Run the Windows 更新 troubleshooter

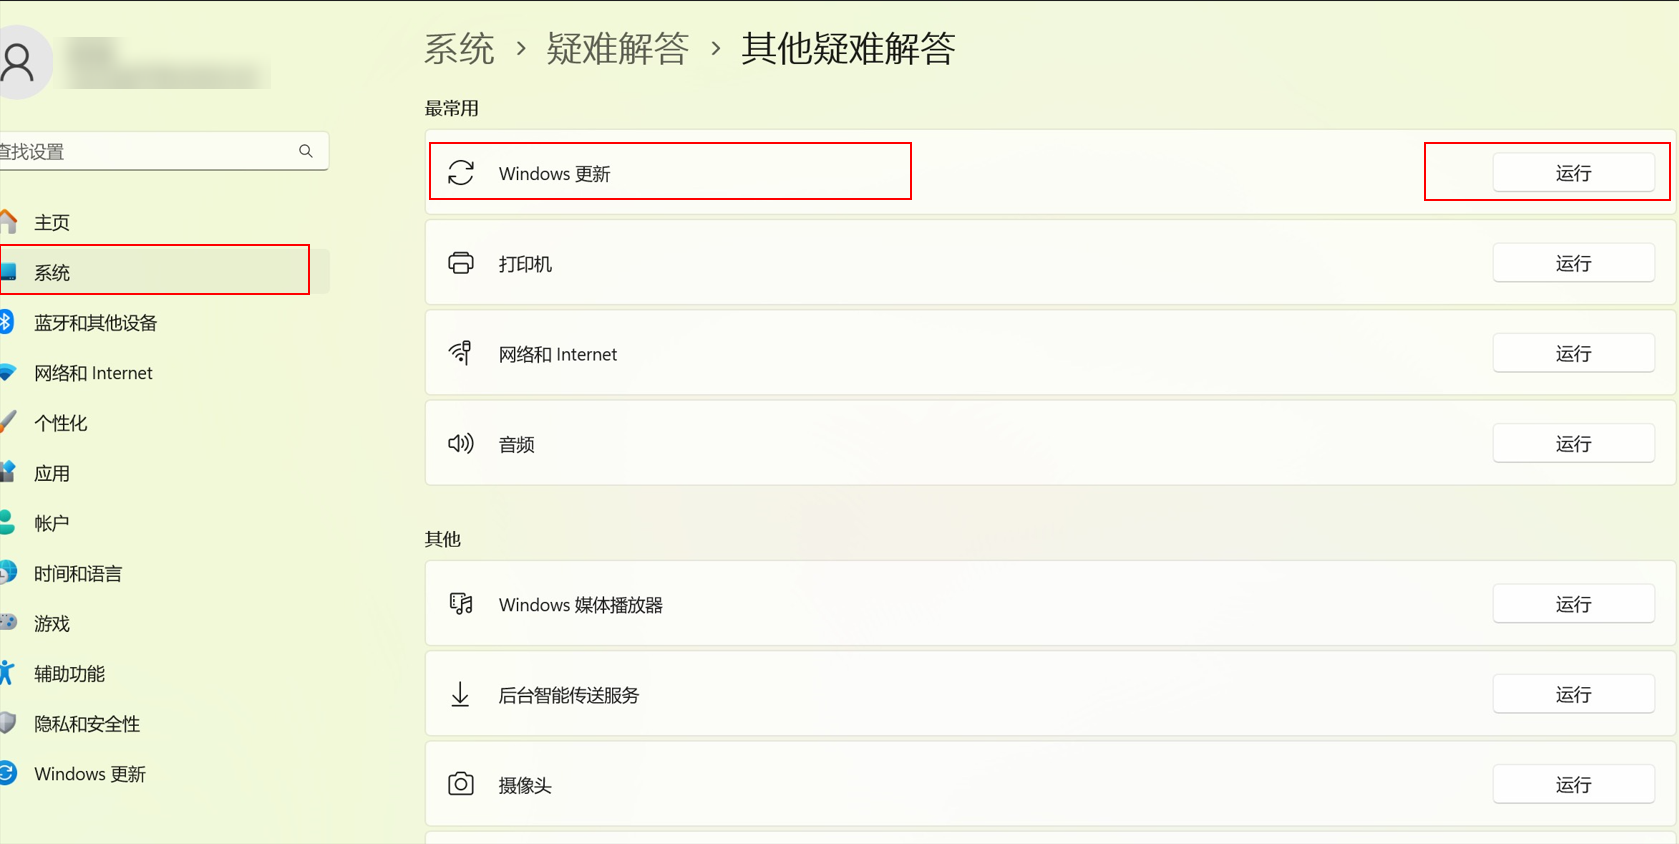[x=1573, y=173]
